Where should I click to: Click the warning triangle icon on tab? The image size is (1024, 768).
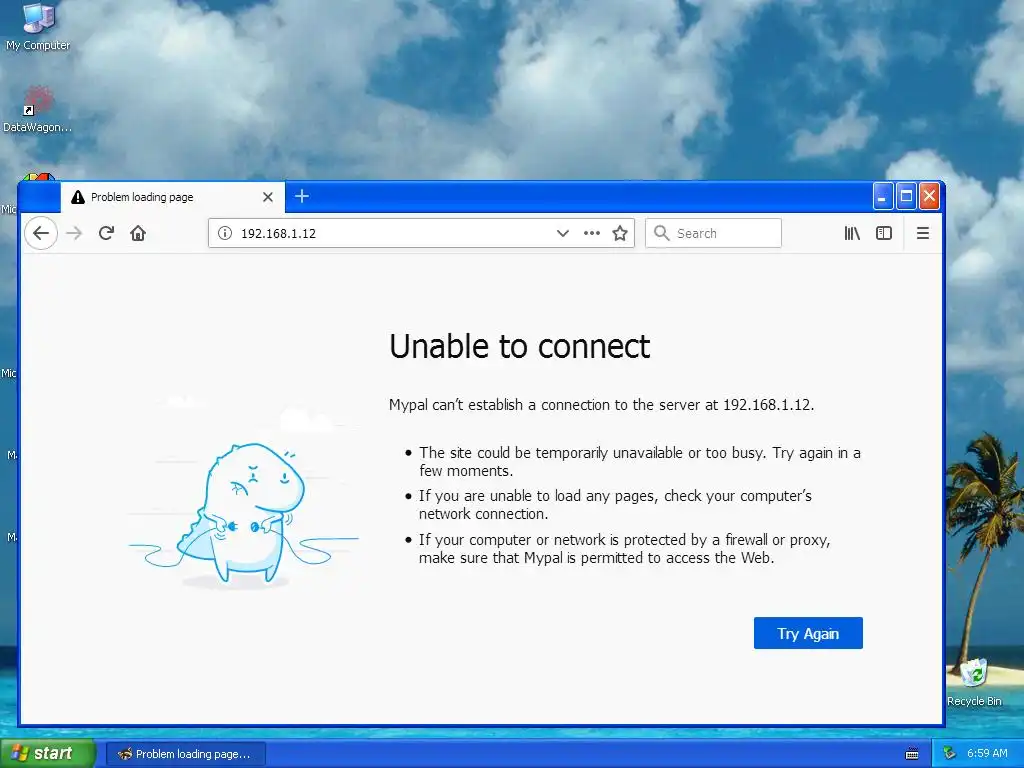[x=78, y=197]
